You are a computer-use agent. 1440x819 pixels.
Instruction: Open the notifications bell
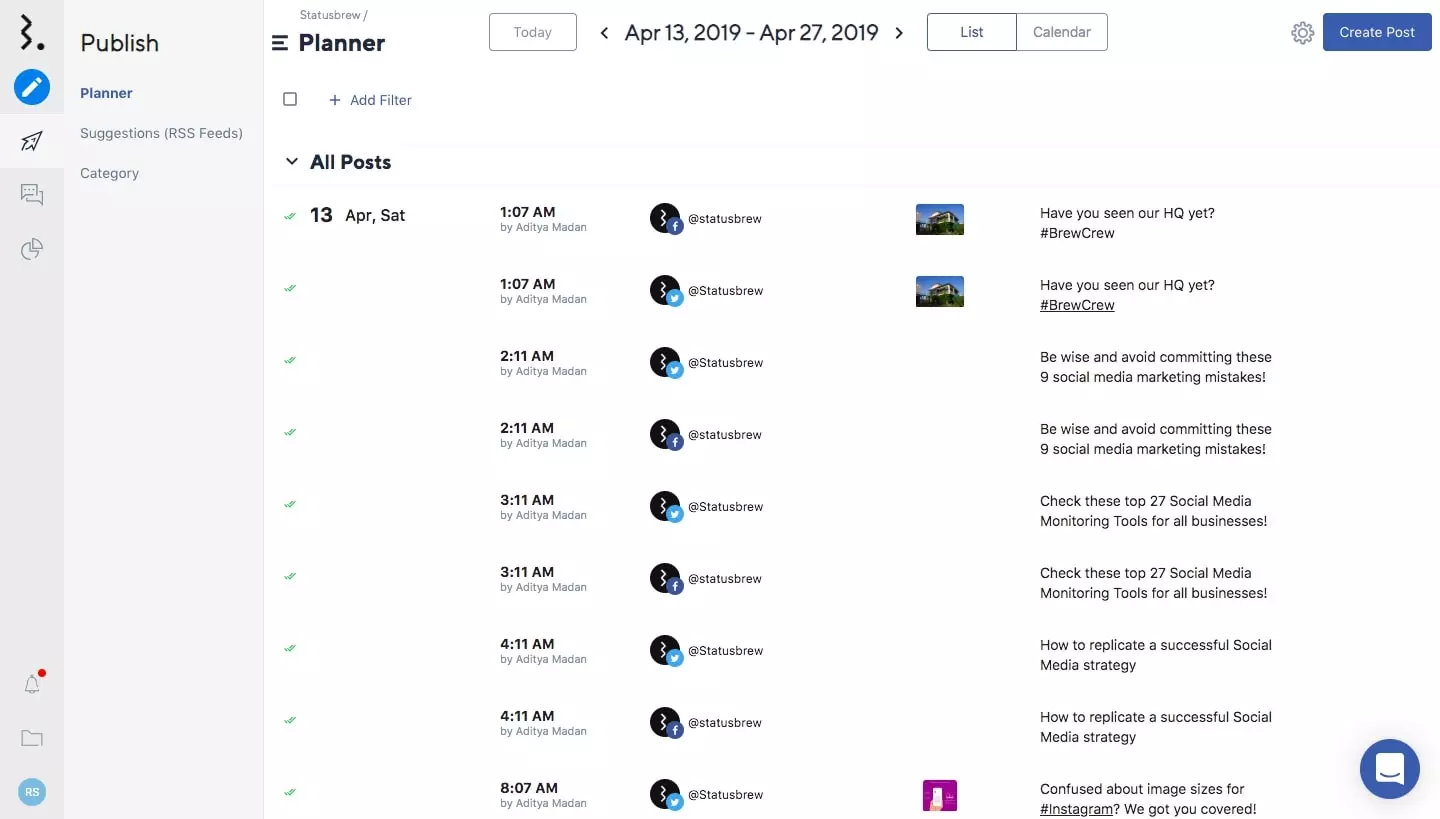pos(32,685)
